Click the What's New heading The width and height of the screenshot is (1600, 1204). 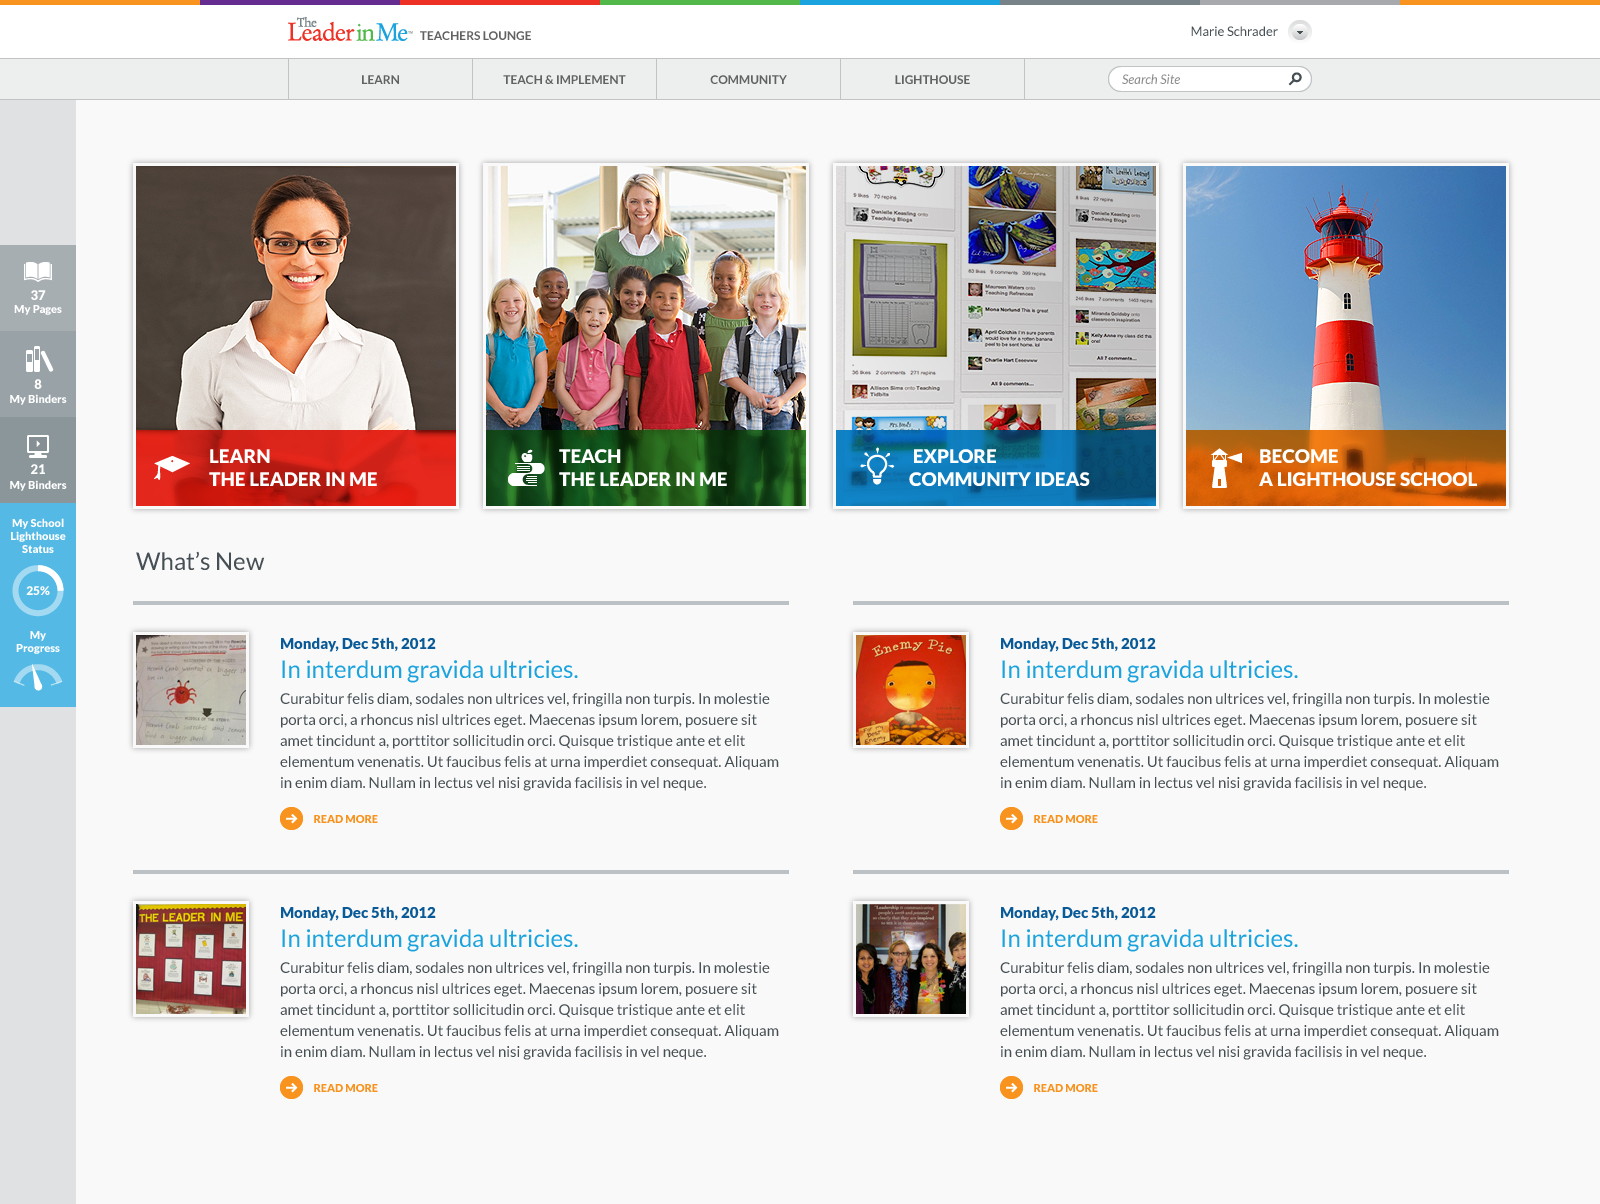click(x=200, y=562)
